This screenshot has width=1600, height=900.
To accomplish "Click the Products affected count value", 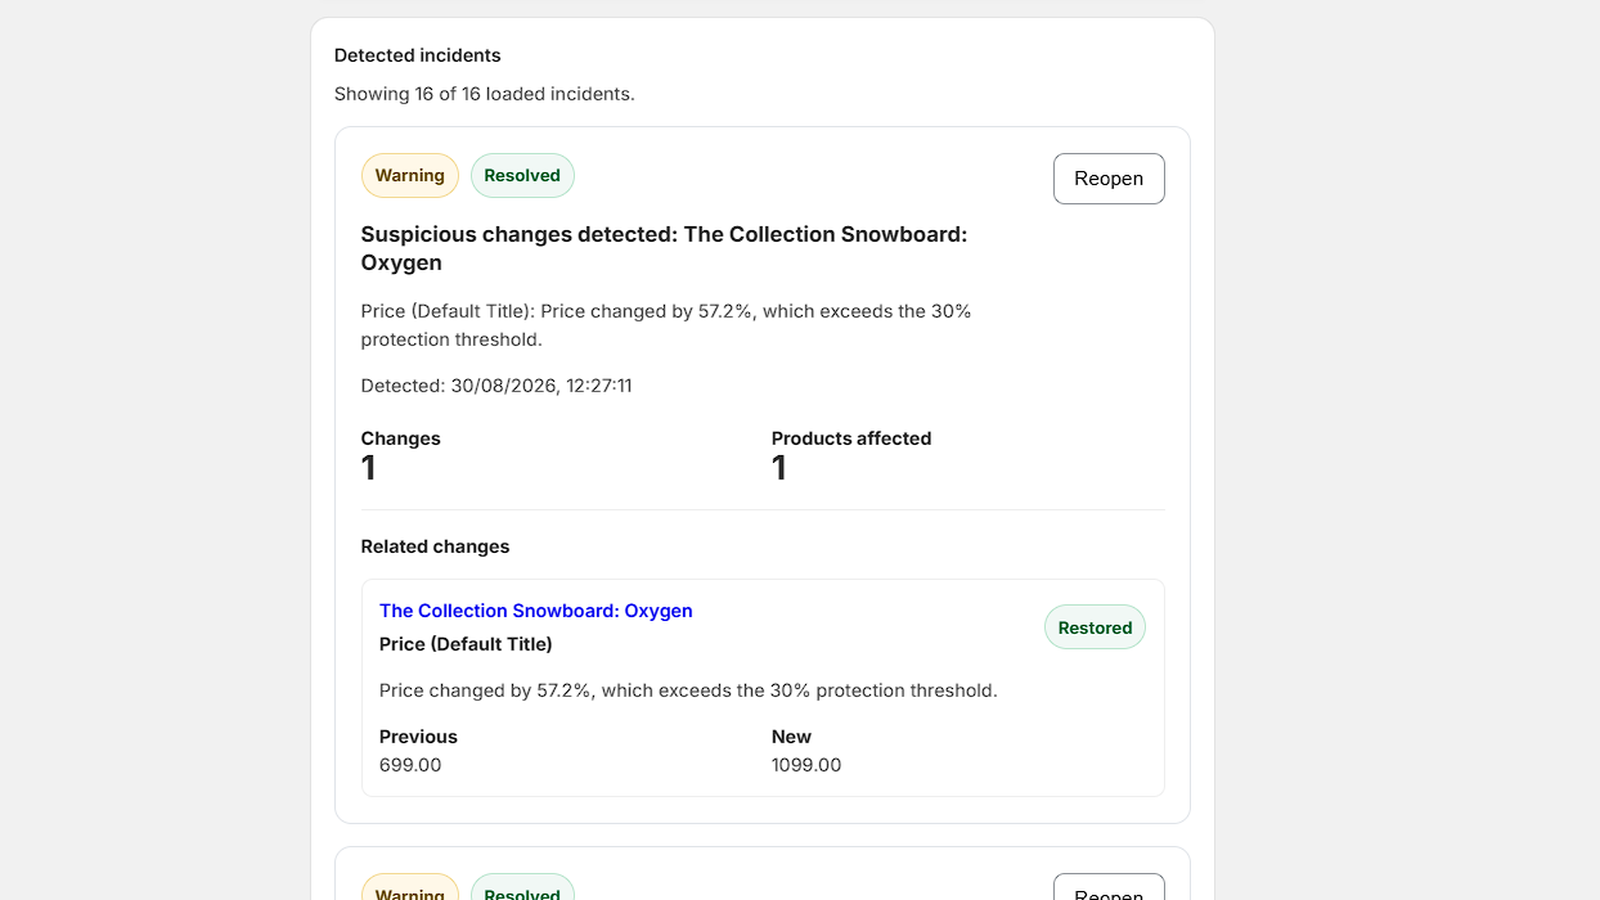I will (779, 468).
